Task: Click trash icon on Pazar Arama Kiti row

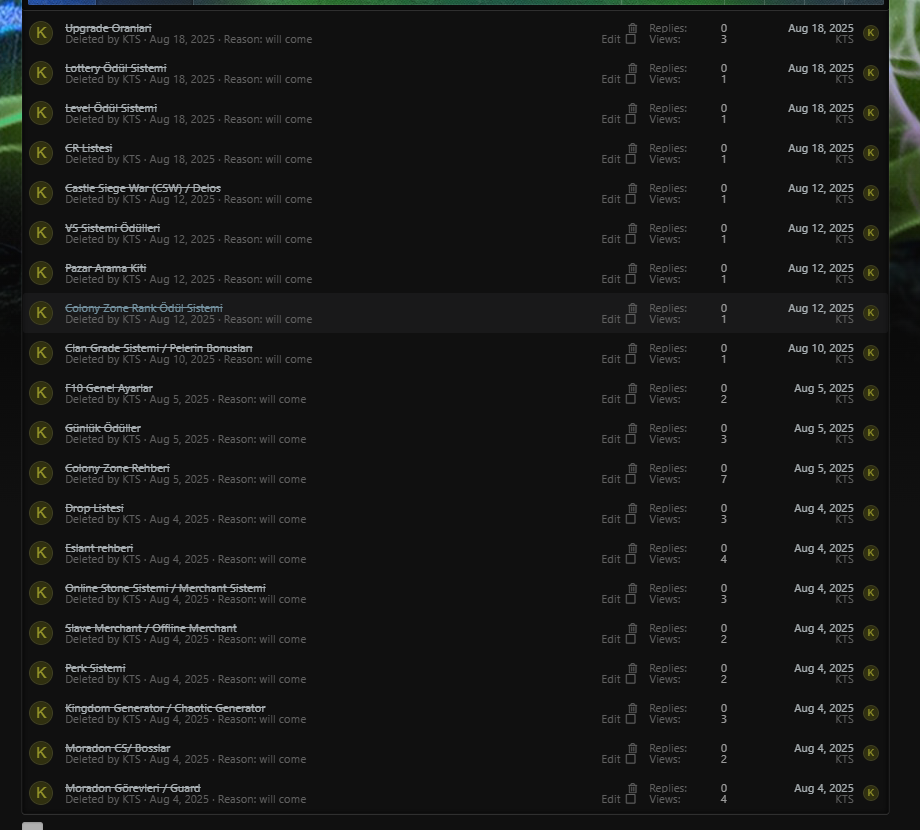Action: point(632,268)
